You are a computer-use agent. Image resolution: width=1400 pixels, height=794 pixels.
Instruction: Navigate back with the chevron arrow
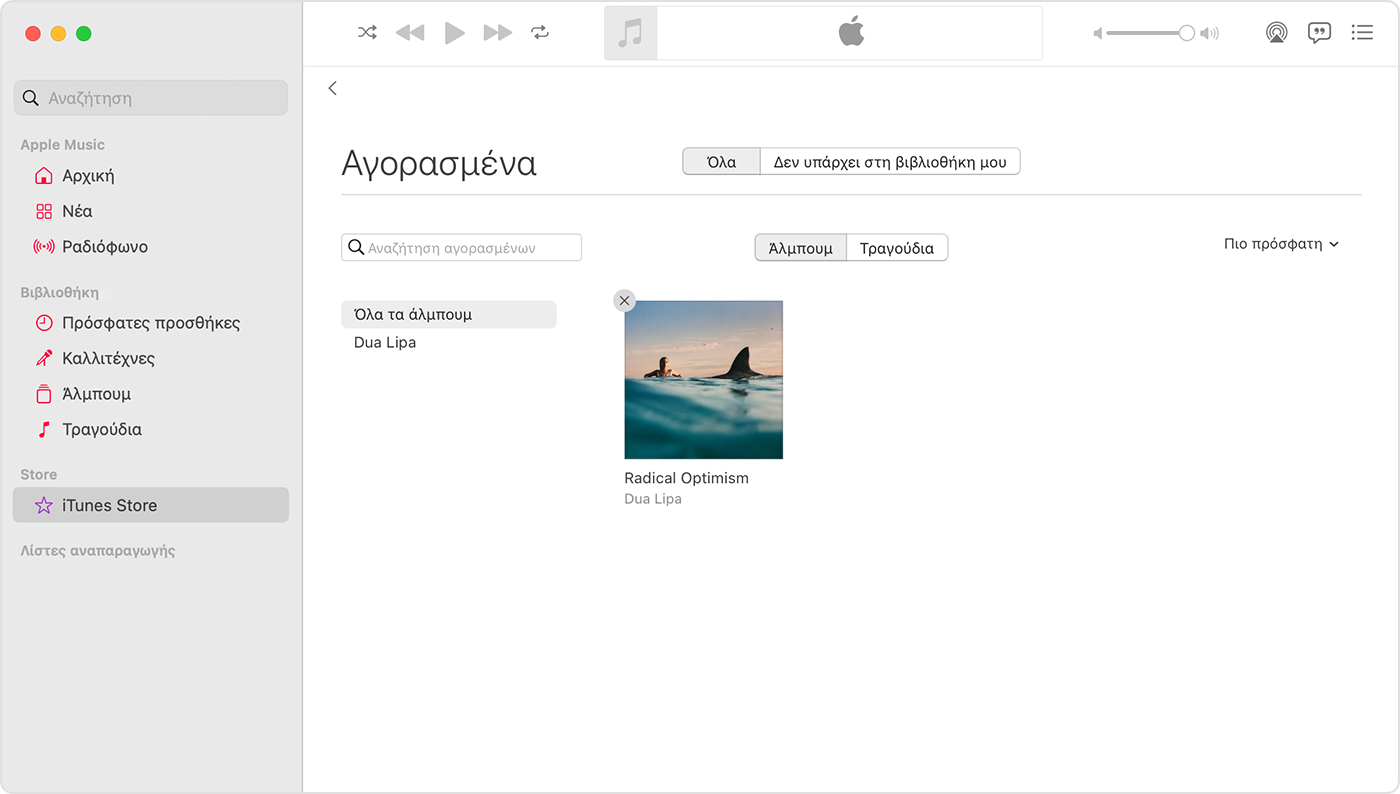point(333,88)
